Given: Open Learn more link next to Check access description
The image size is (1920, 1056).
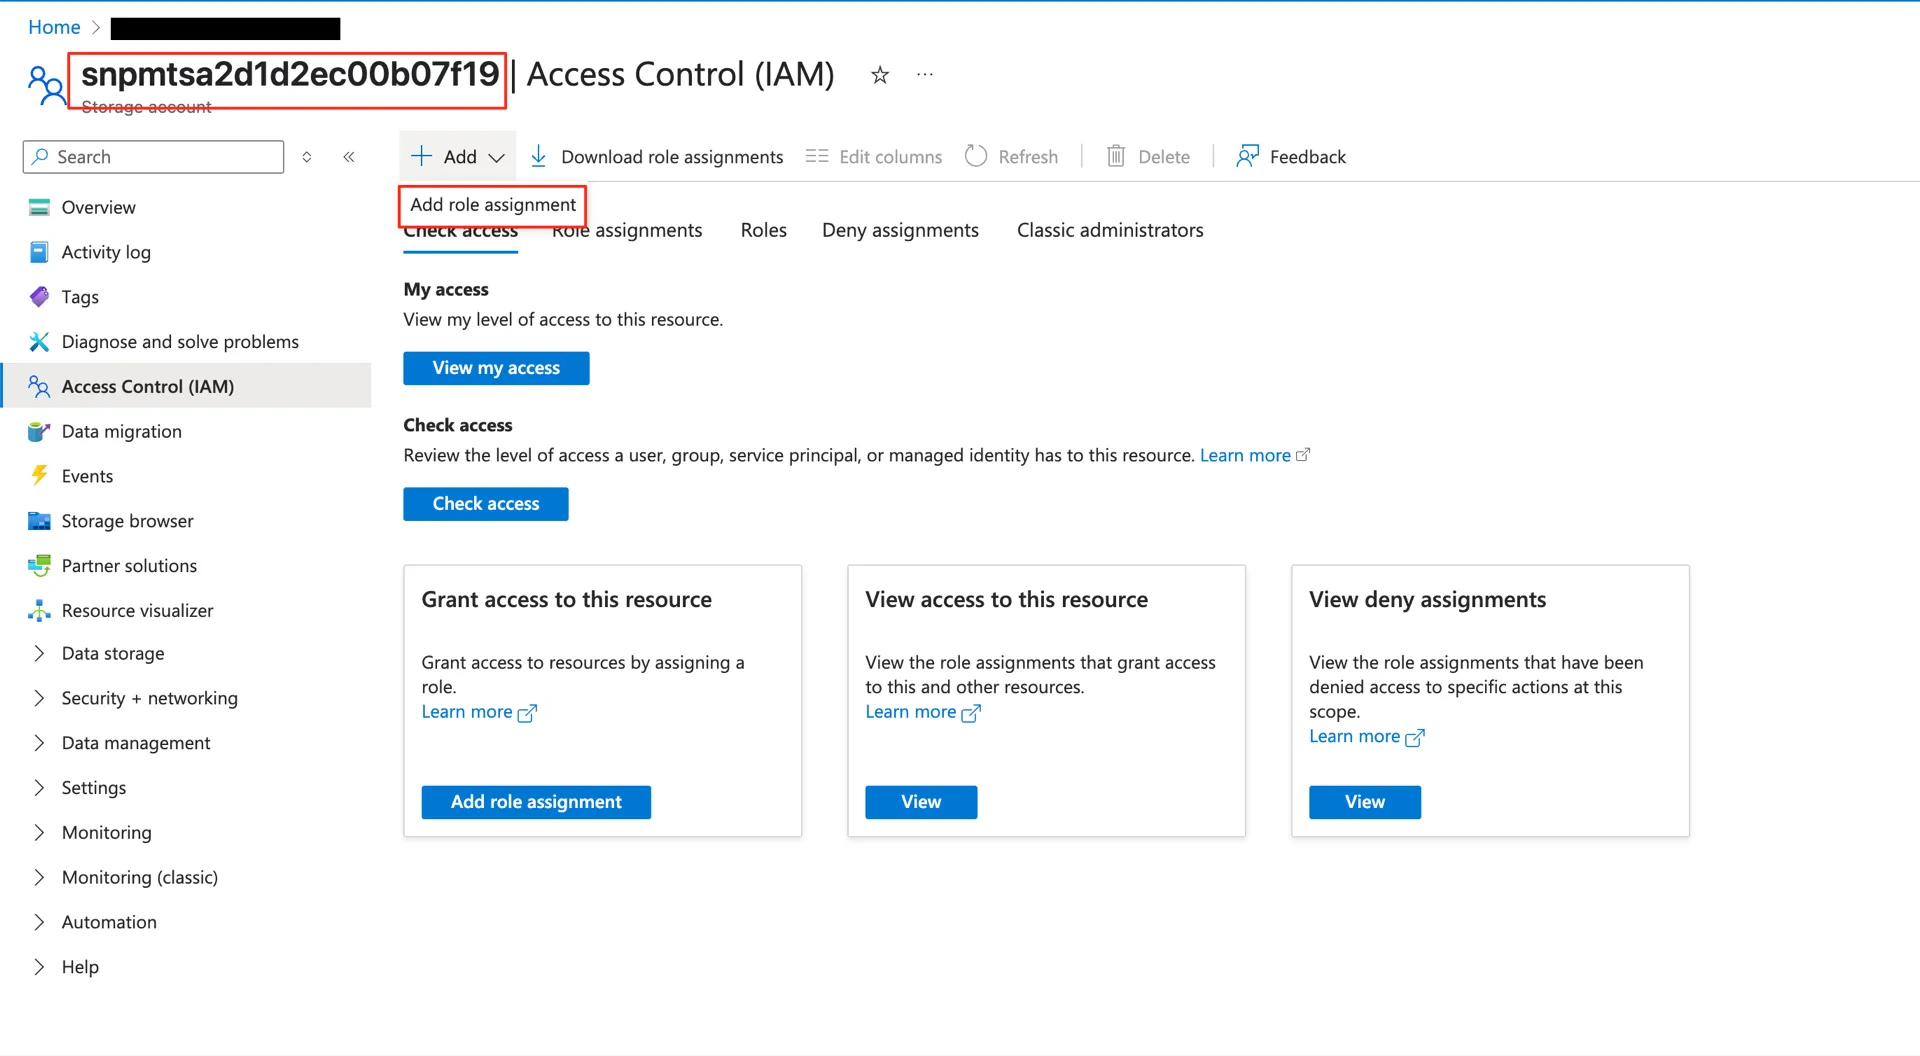Looking at the screenshot, I should (x=1255, y=455).
